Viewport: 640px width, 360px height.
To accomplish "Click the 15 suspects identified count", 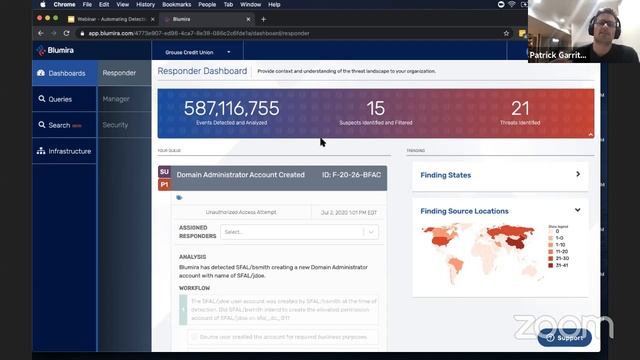I will coord(376,109).
